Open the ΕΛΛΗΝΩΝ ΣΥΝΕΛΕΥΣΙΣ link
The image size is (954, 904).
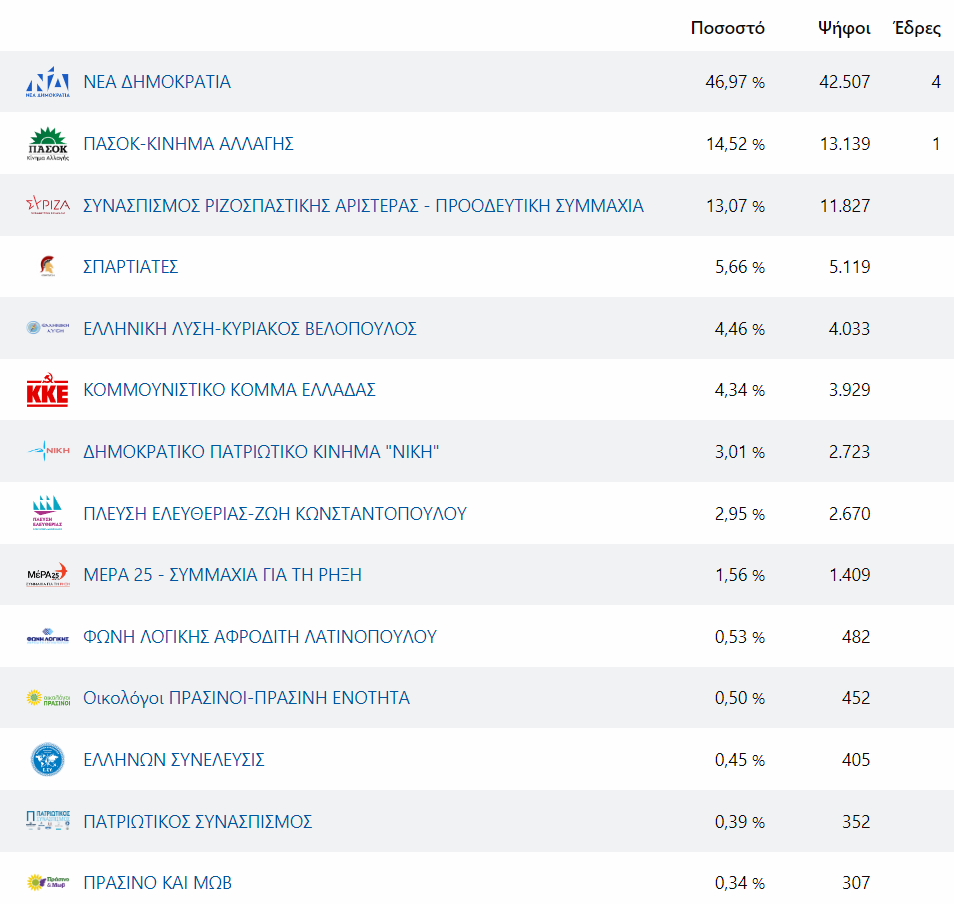174,759
